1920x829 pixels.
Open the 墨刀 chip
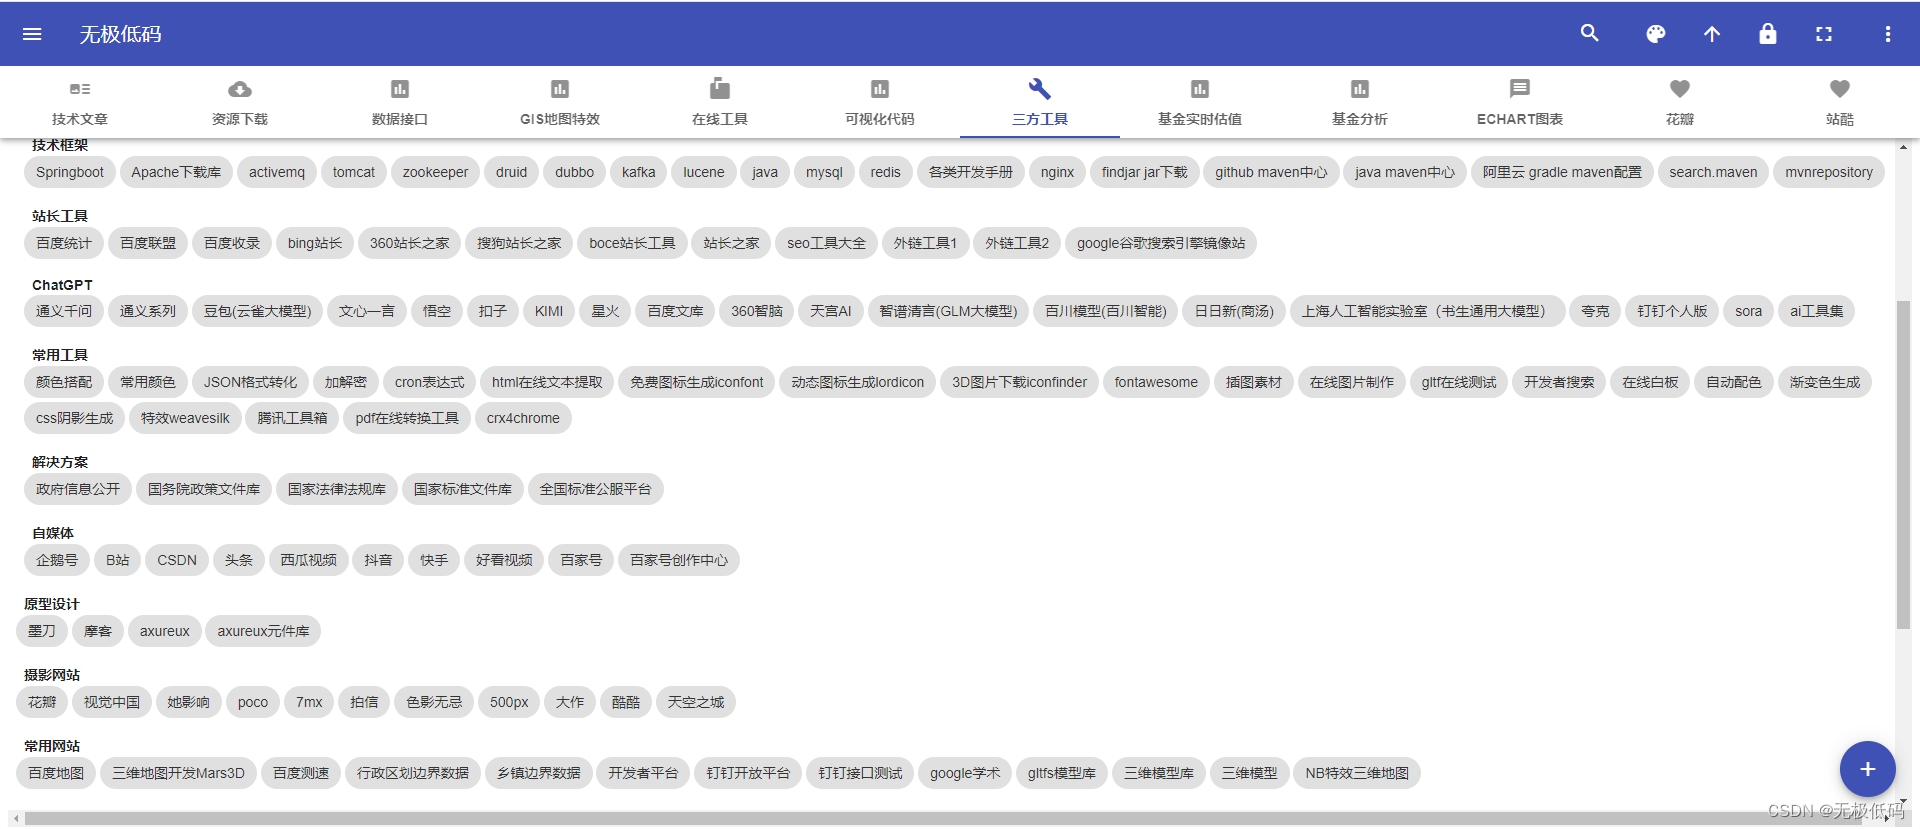click(42, 631)
